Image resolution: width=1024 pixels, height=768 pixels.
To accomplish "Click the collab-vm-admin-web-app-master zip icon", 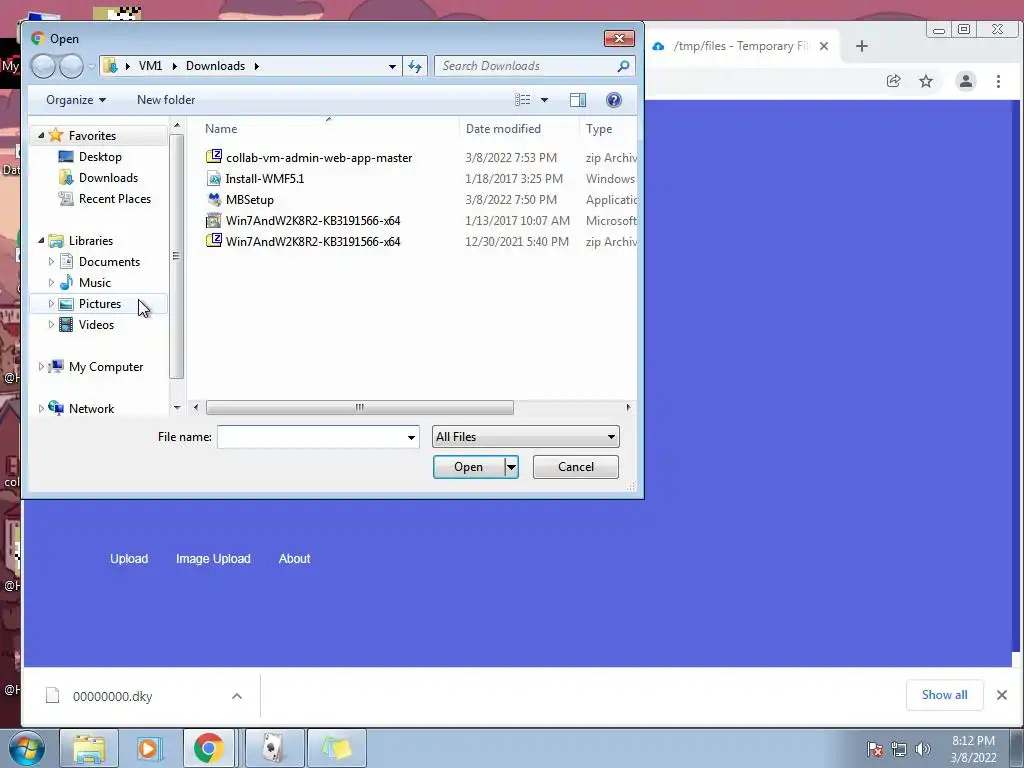I will (x=214, y=157).
